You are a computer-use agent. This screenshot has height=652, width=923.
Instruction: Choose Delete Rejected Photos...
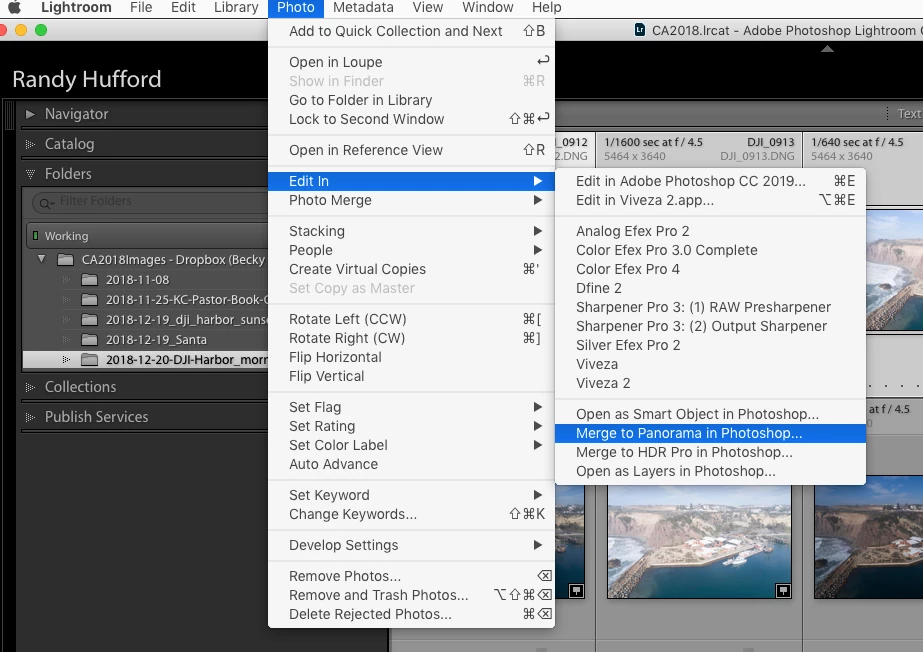pyautogui.click(x=411, y=614)
